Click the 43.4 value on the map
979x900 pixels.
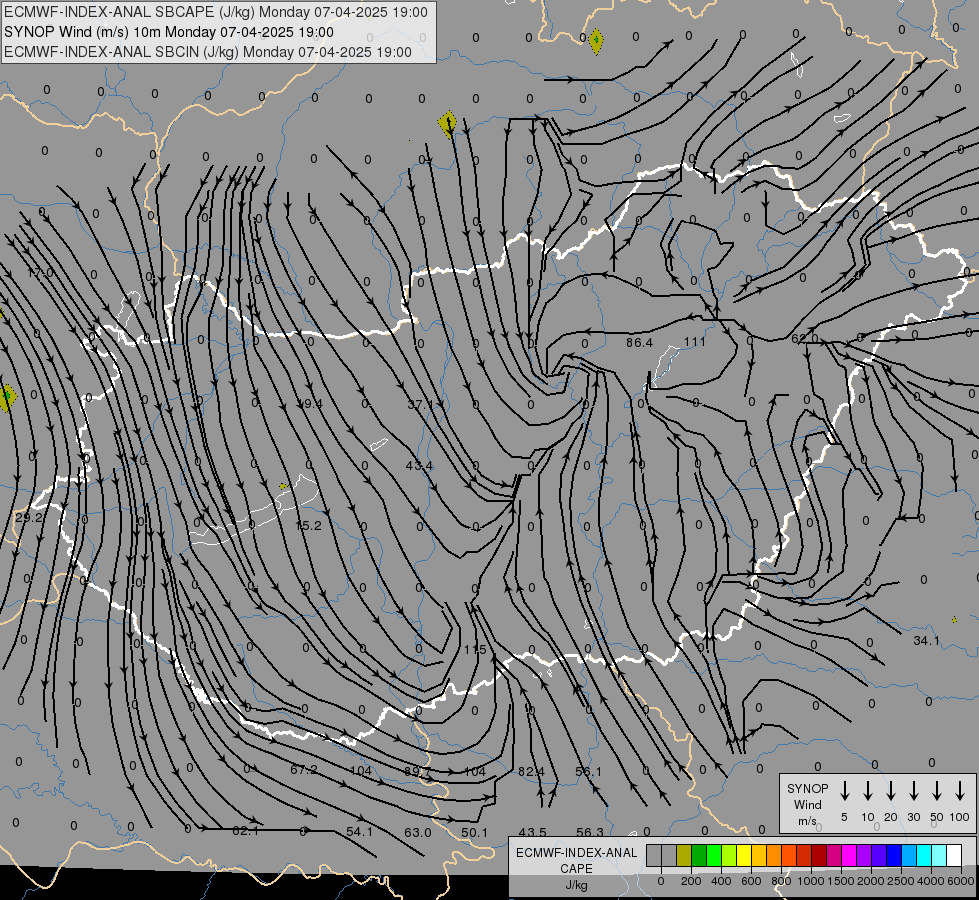(x=419, y=465)
